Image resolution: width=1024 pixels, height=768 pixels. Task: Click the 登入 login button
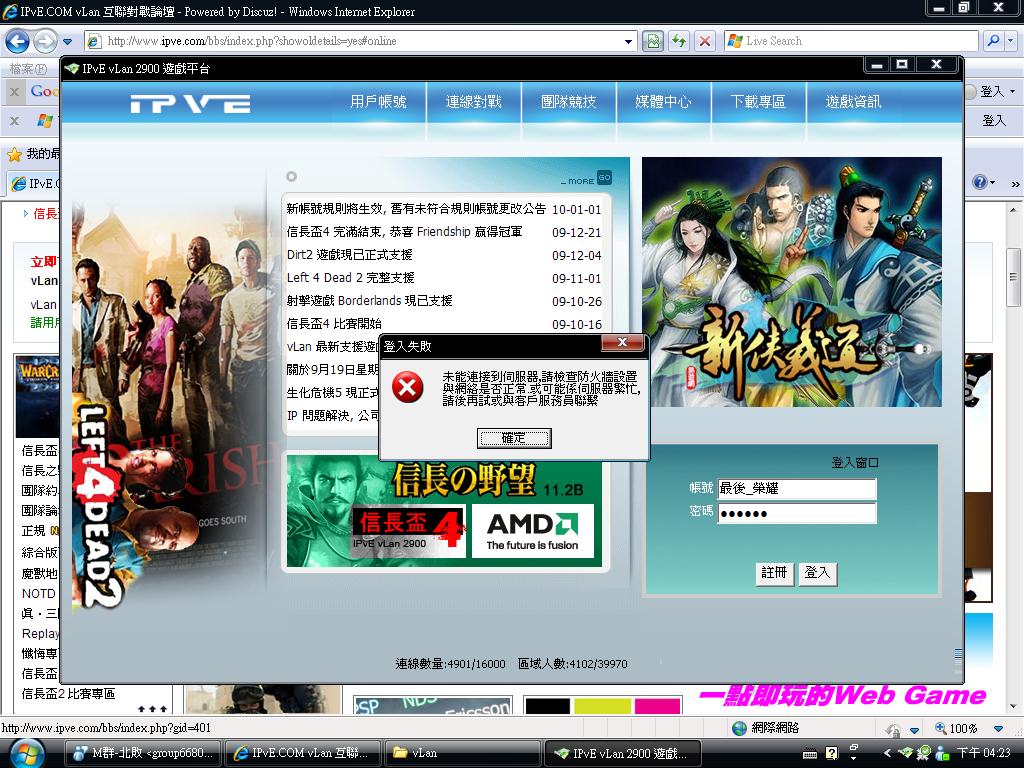817,573
